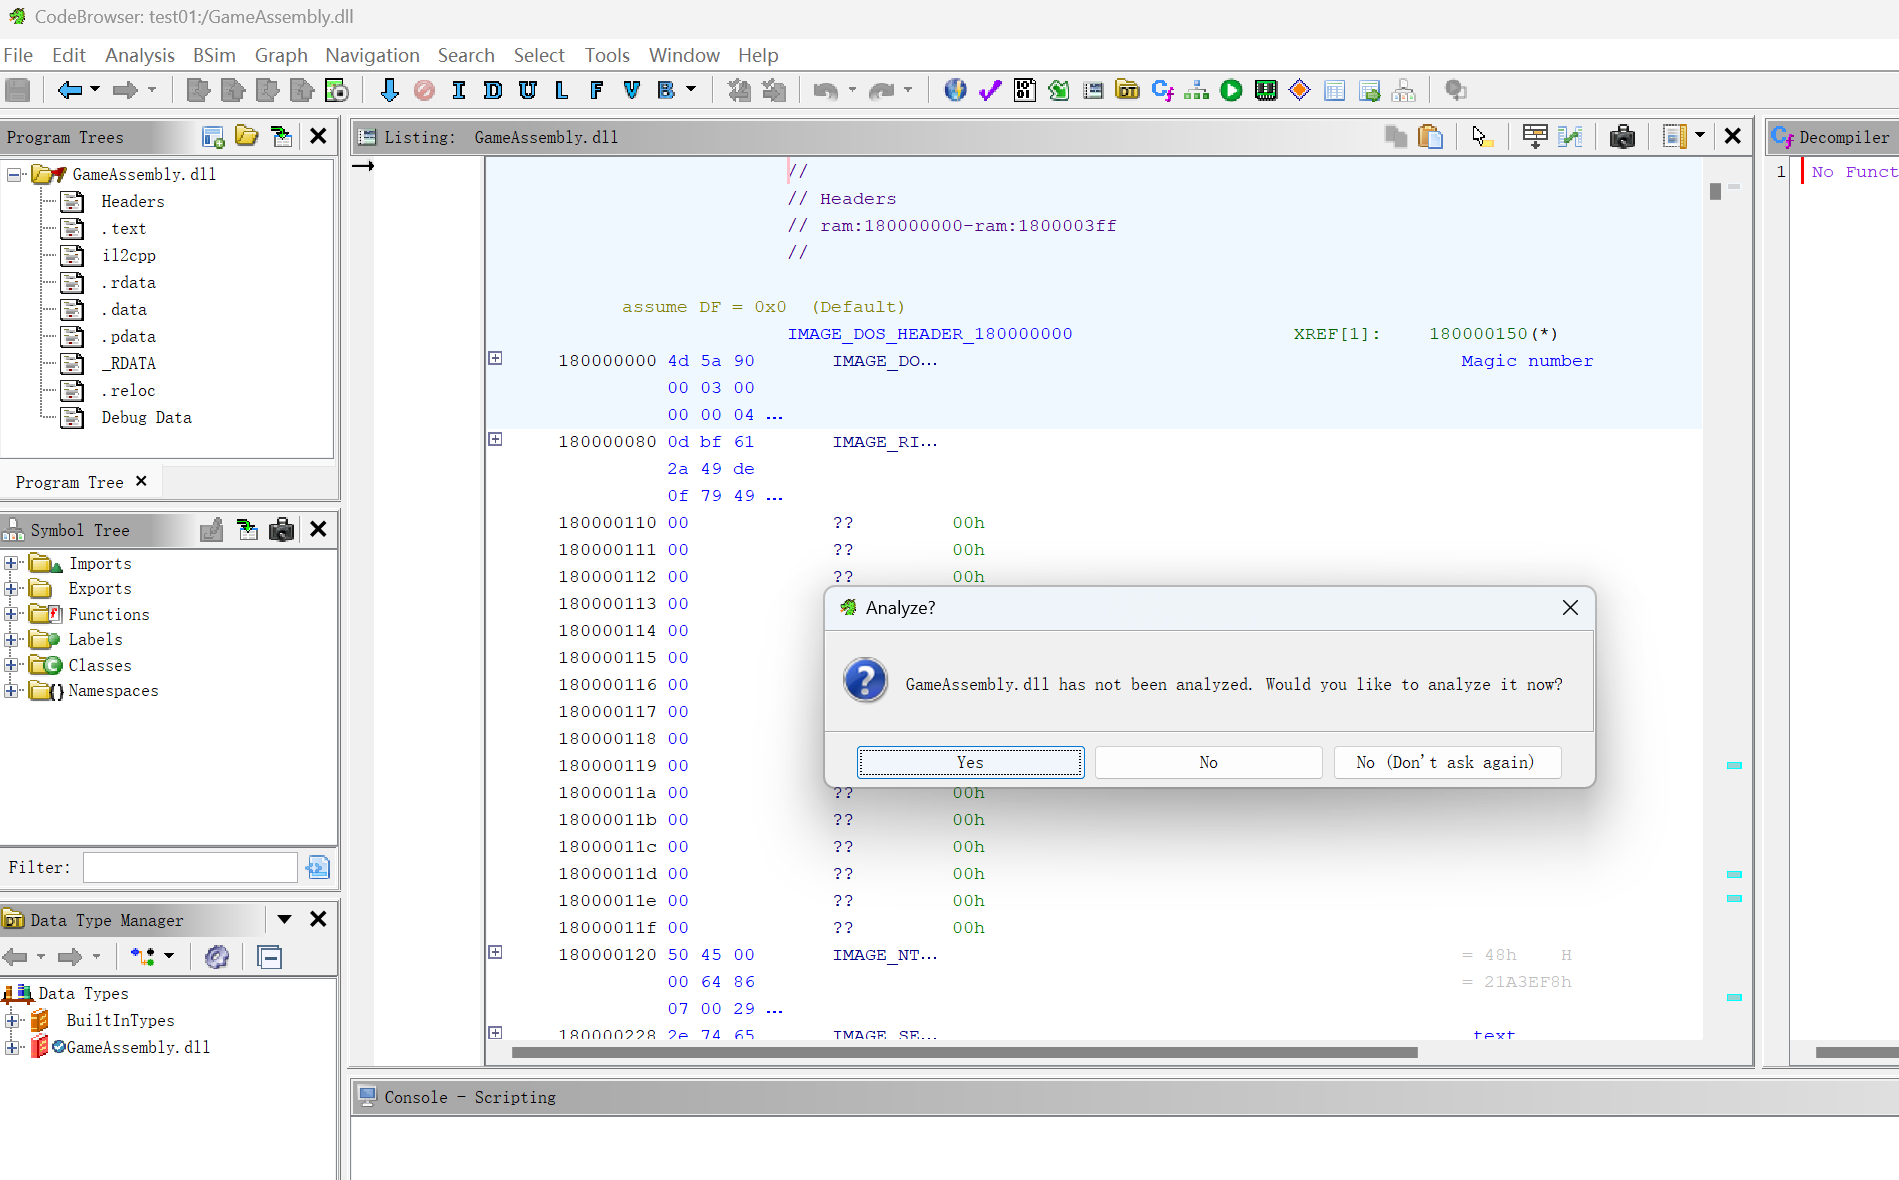Open the memory map chip icon
The image size is (1899, 1180).
(x=1265, y=90)
